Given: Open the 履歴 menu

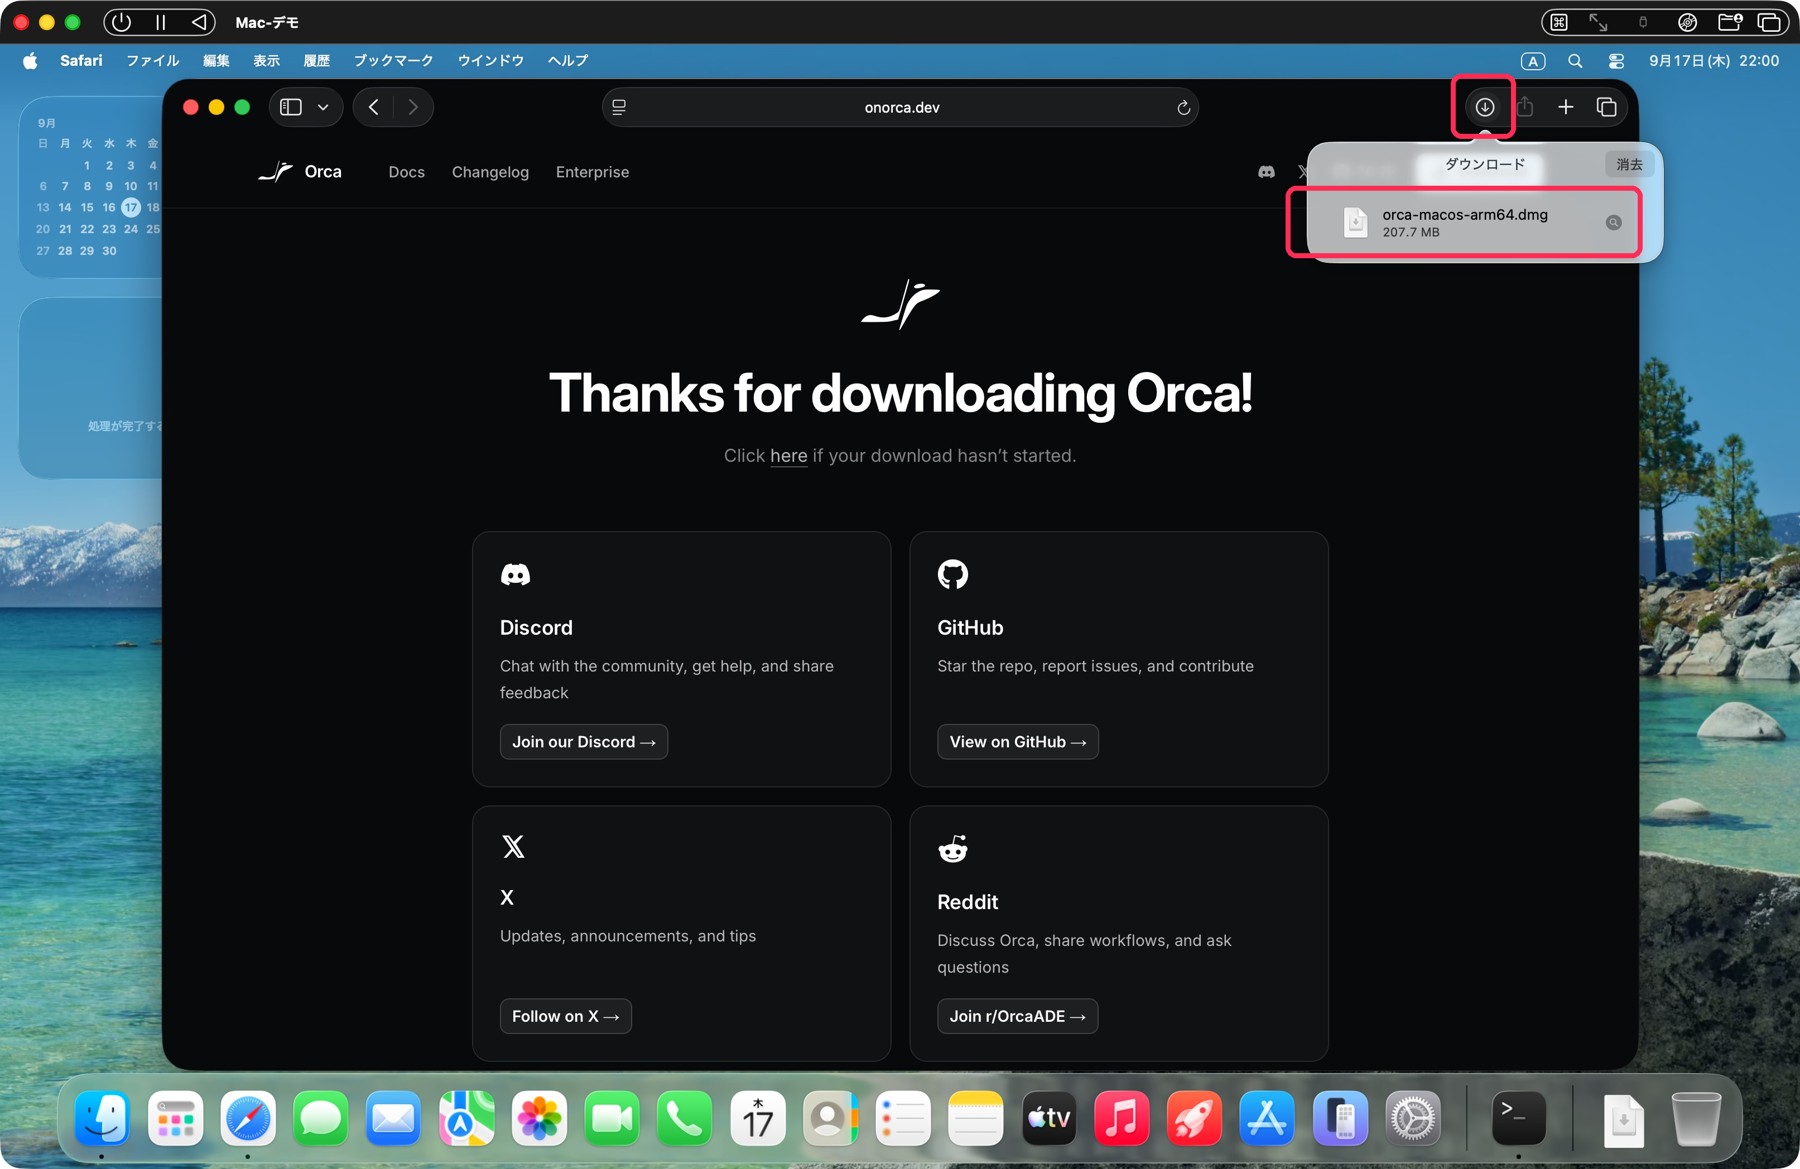Looking at the screenshot, I should 317,61.
